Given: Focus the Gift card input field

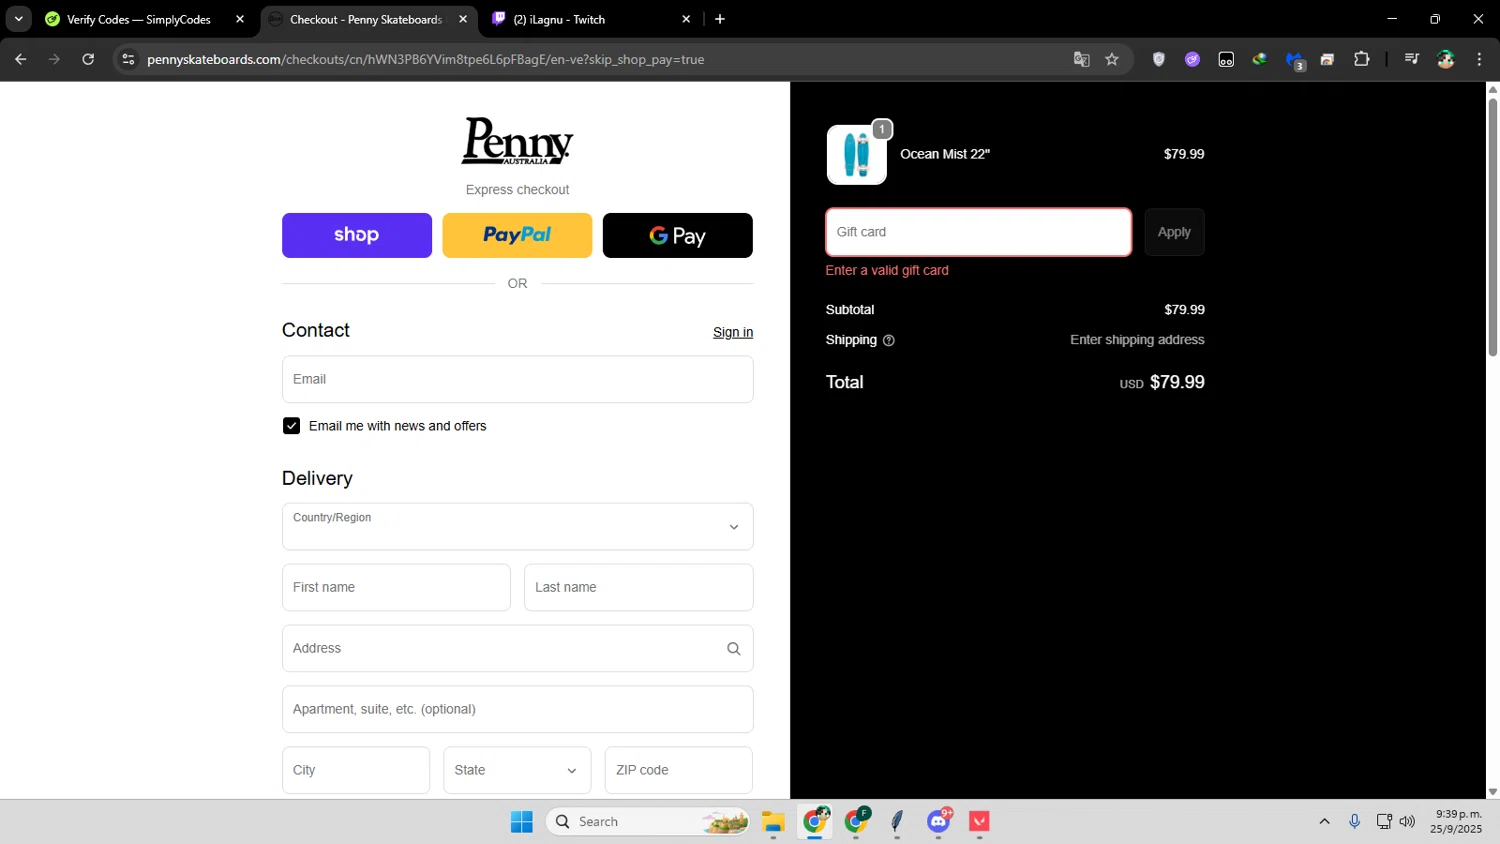Looking at the screenshot, I should [978, 232].
